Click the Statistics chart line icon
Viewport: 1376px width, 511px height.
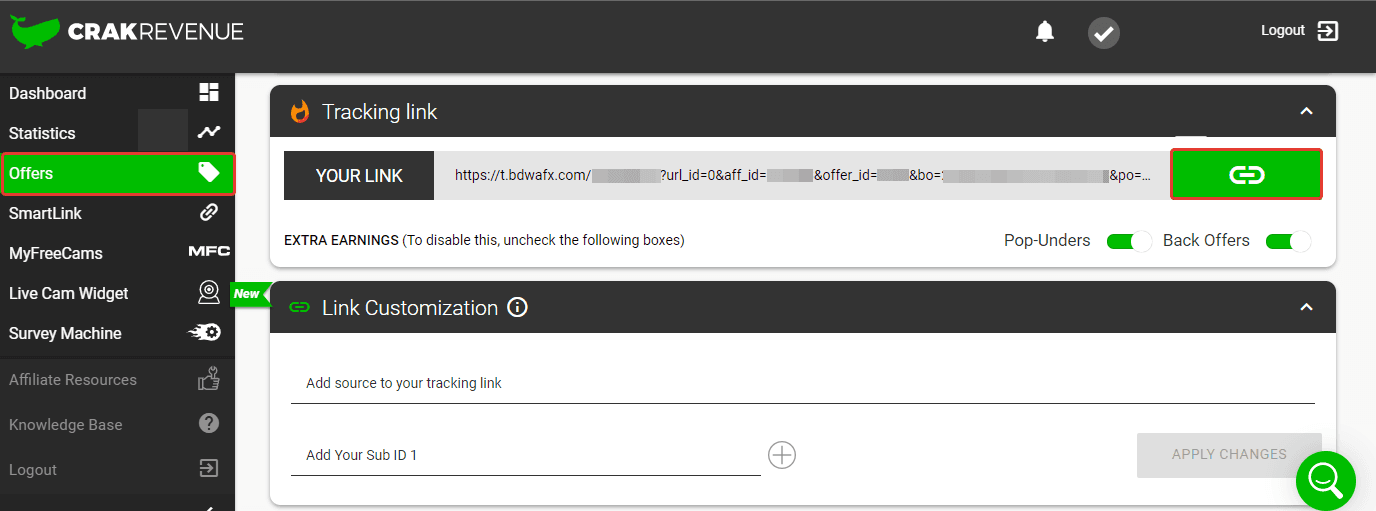209,132
